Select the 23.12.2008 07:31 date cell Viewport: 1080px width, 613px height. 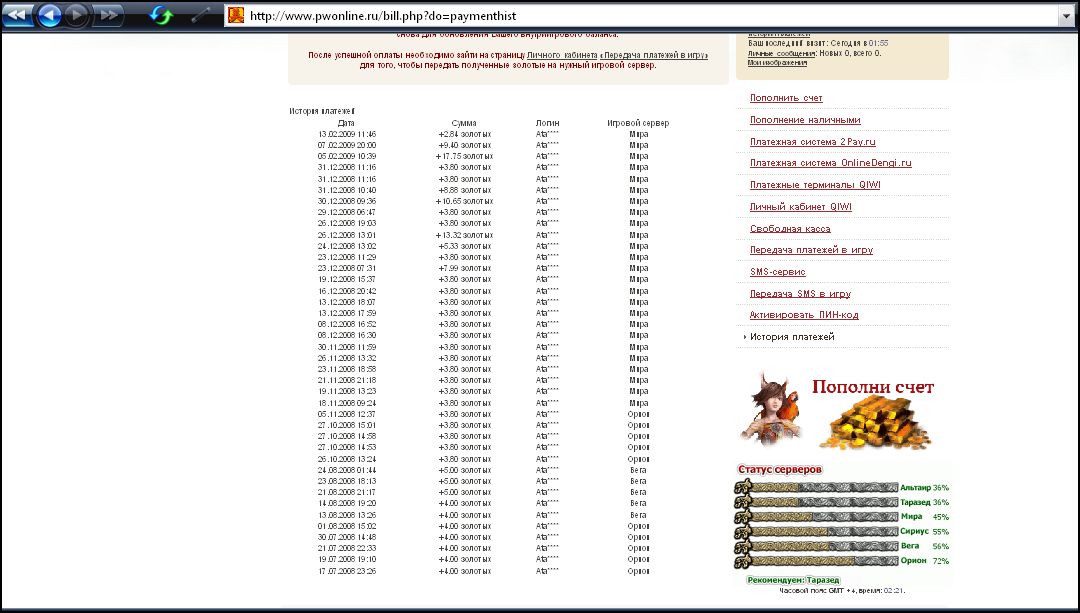[346, 268]
